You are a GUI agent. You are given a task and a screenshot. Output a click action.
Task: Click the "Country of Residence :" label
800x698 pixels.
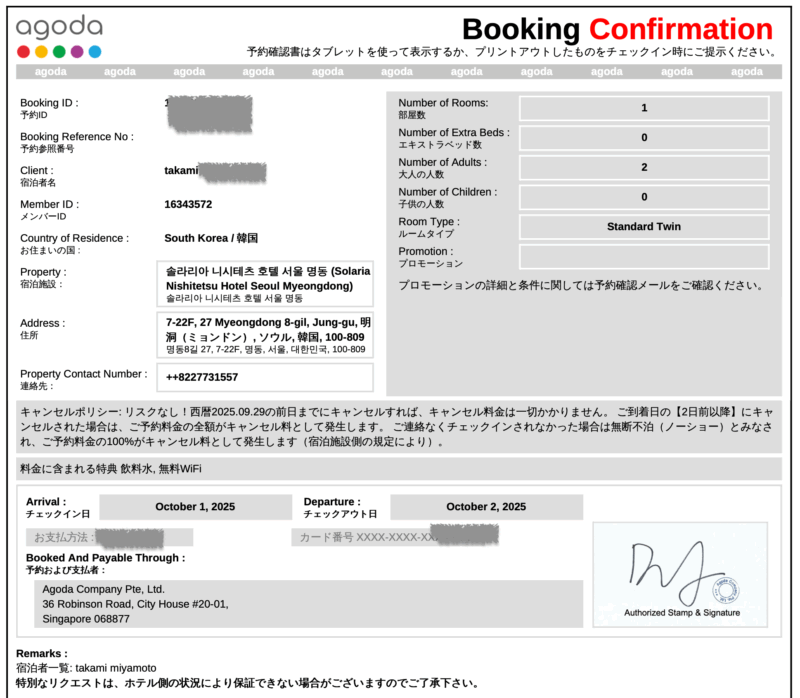(x=74, y=238)
